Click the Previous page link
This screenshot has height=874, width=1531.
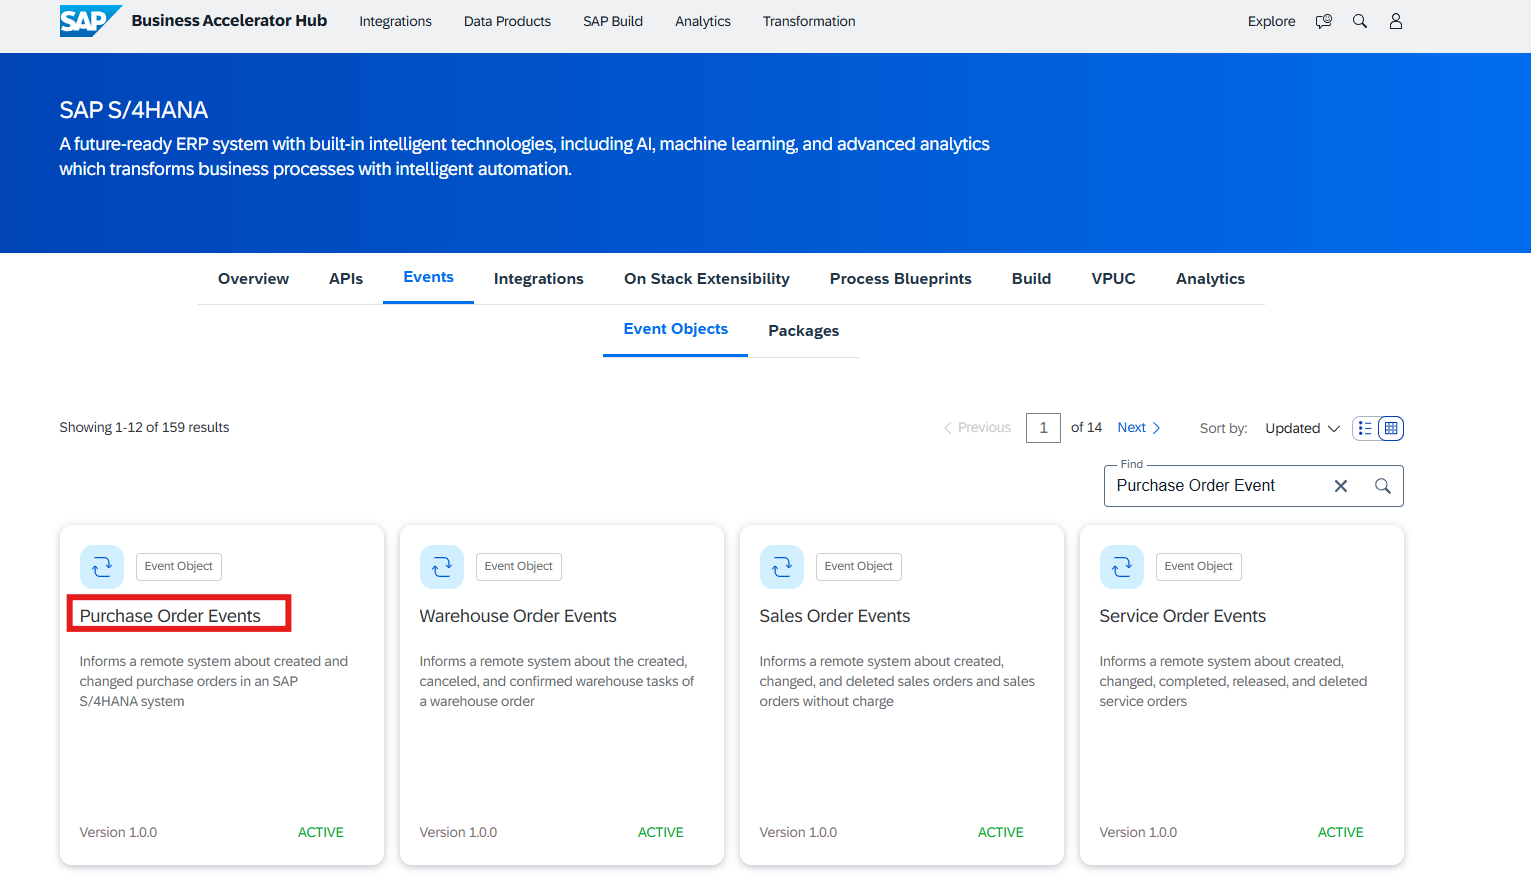pyautogui.click(x=977, y=427)
